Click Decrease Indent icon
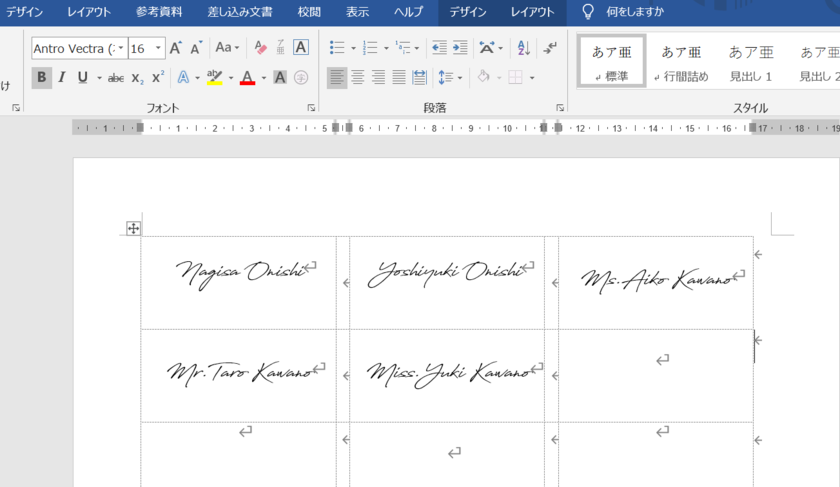840x487 pixels. [x=439, y=48]
